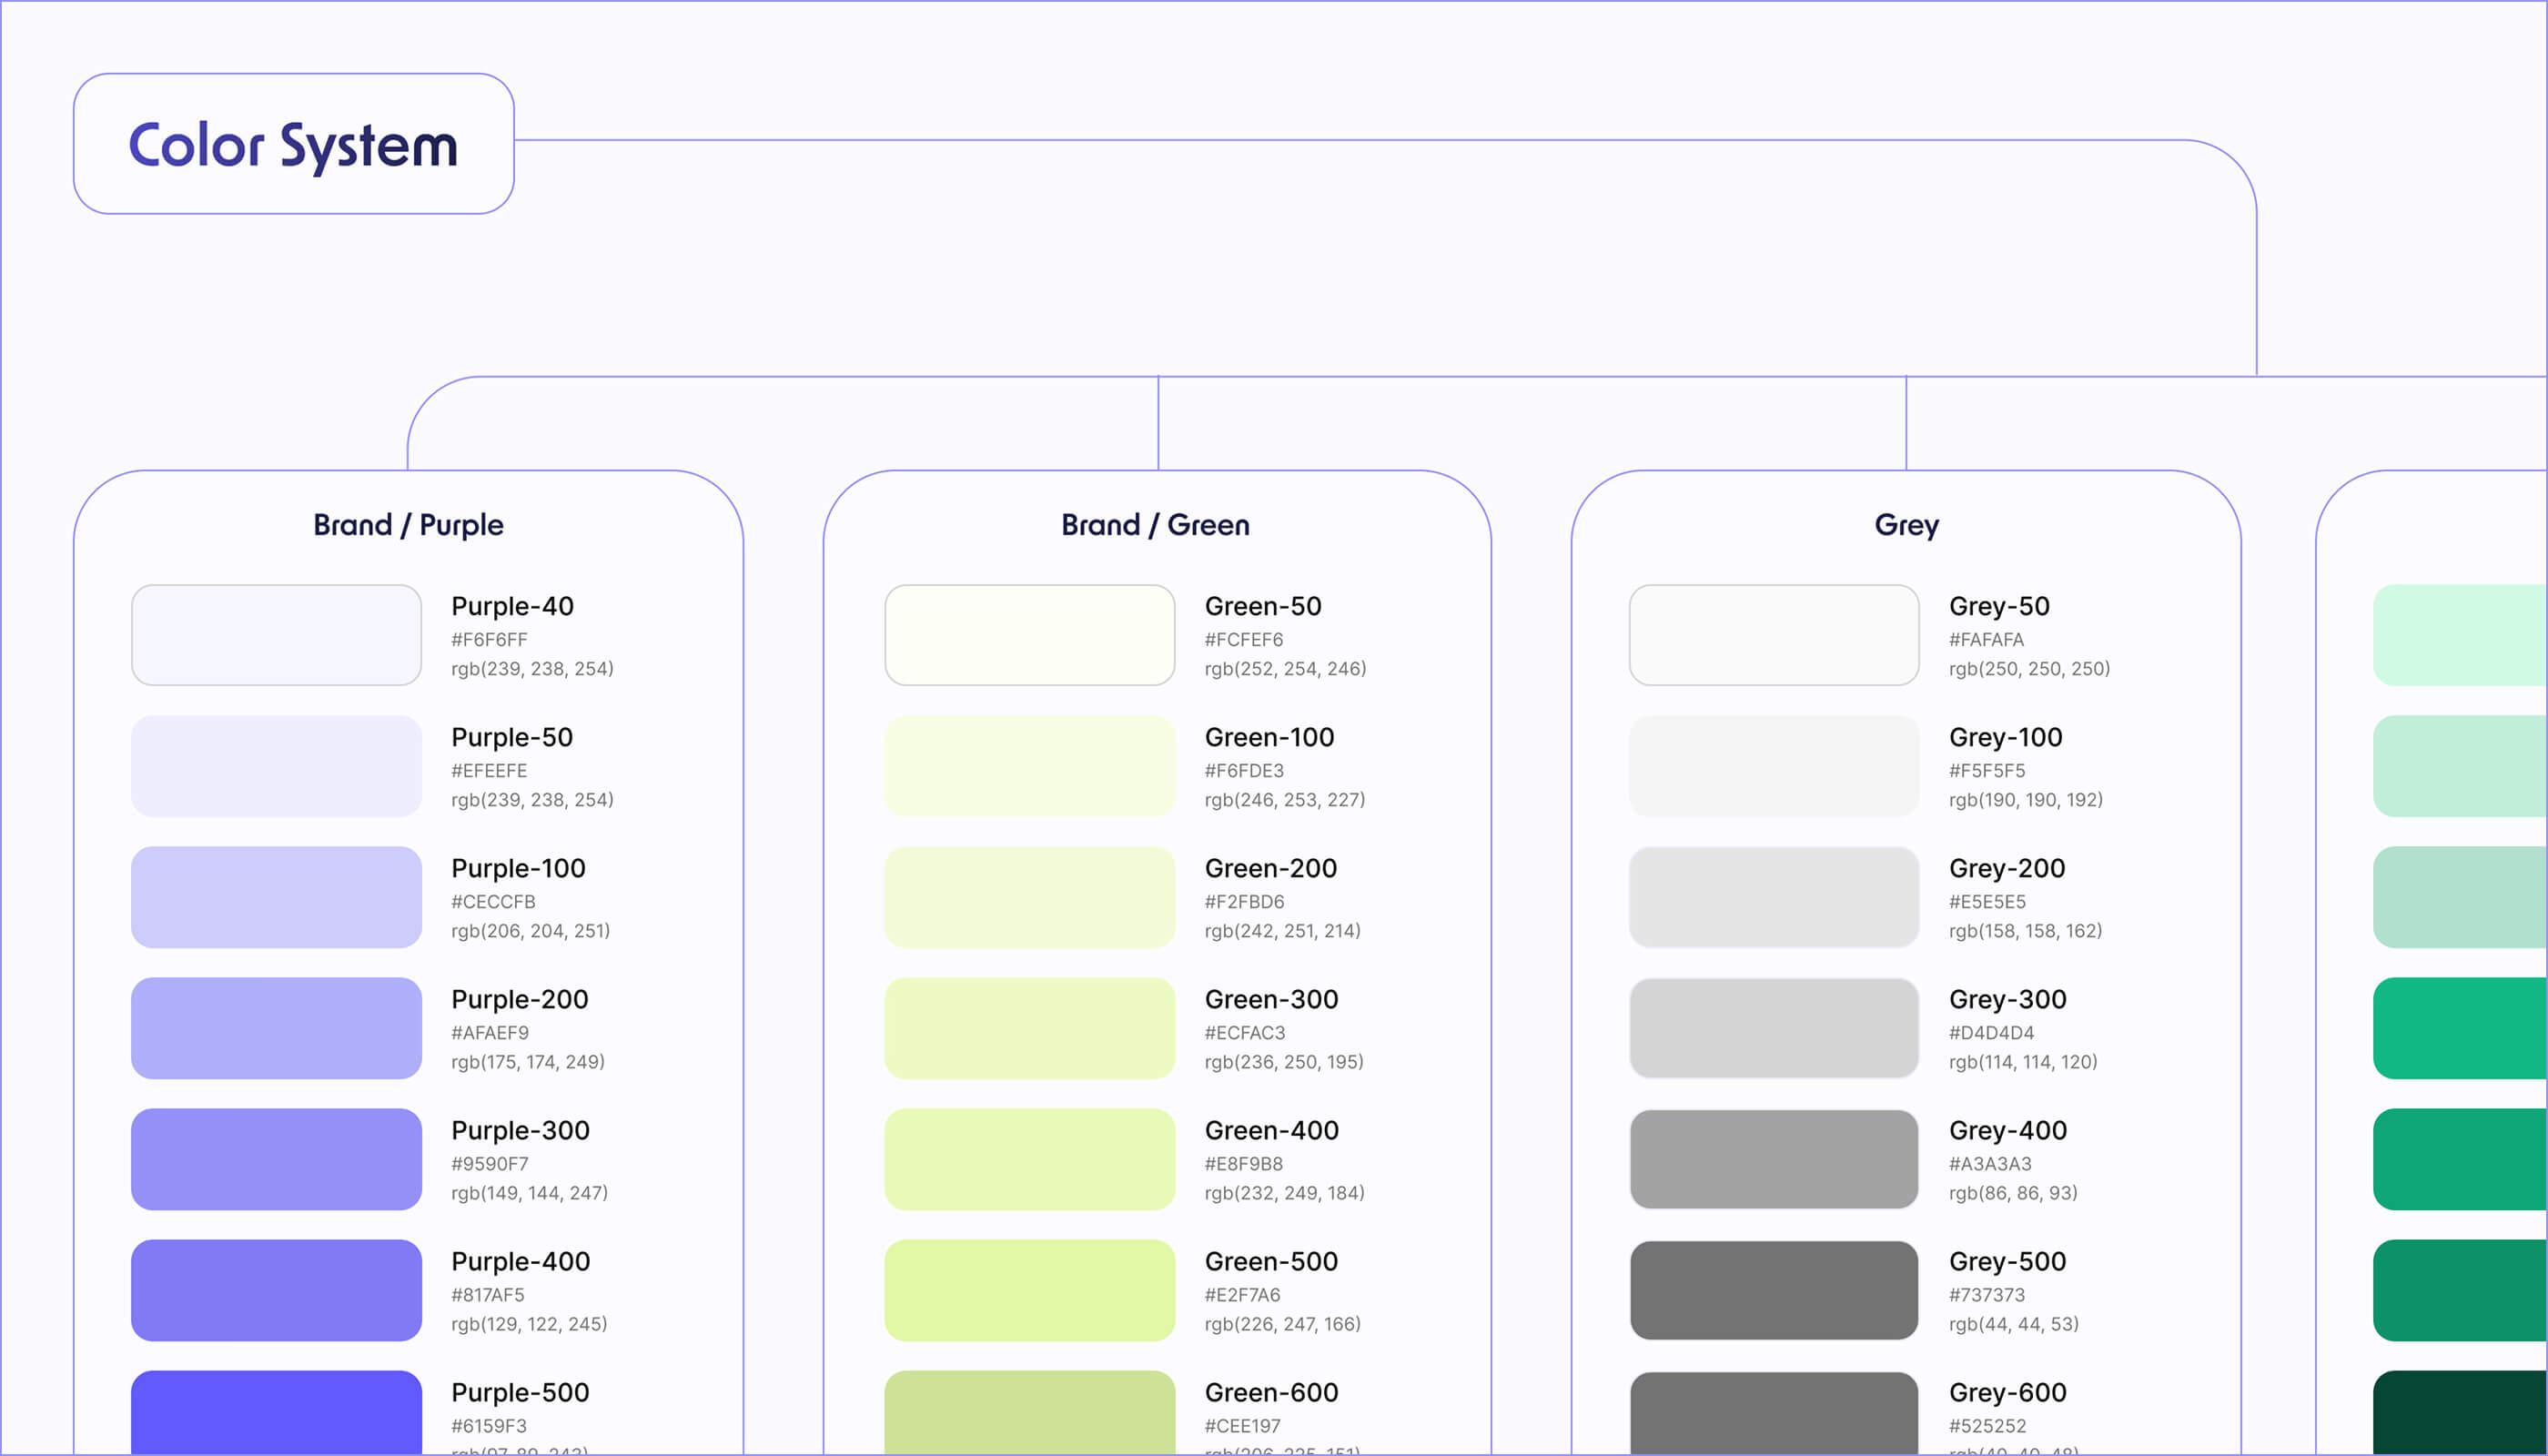Click the Grey panel header
Viewport: 2548px width, 1456px height.
[1906, 524]
